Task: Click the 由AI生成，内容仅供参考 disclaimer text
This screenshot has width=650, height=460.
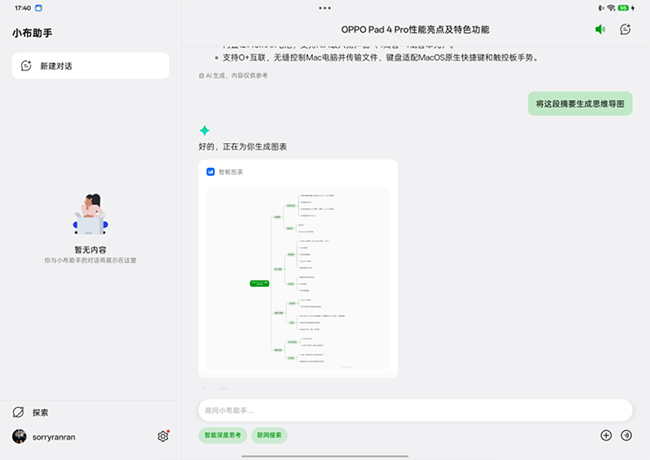Action: [x=233, y=75]
